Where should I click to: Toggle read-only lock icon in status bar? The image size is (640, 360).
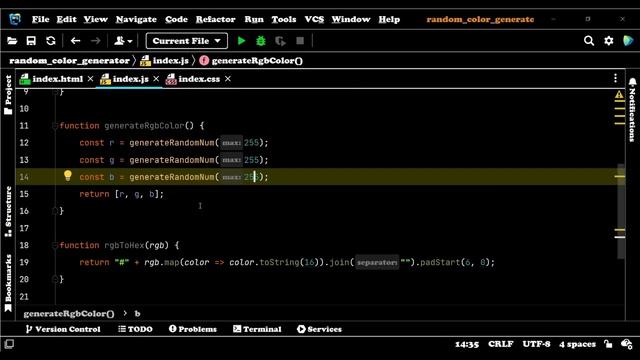[608, 344]
